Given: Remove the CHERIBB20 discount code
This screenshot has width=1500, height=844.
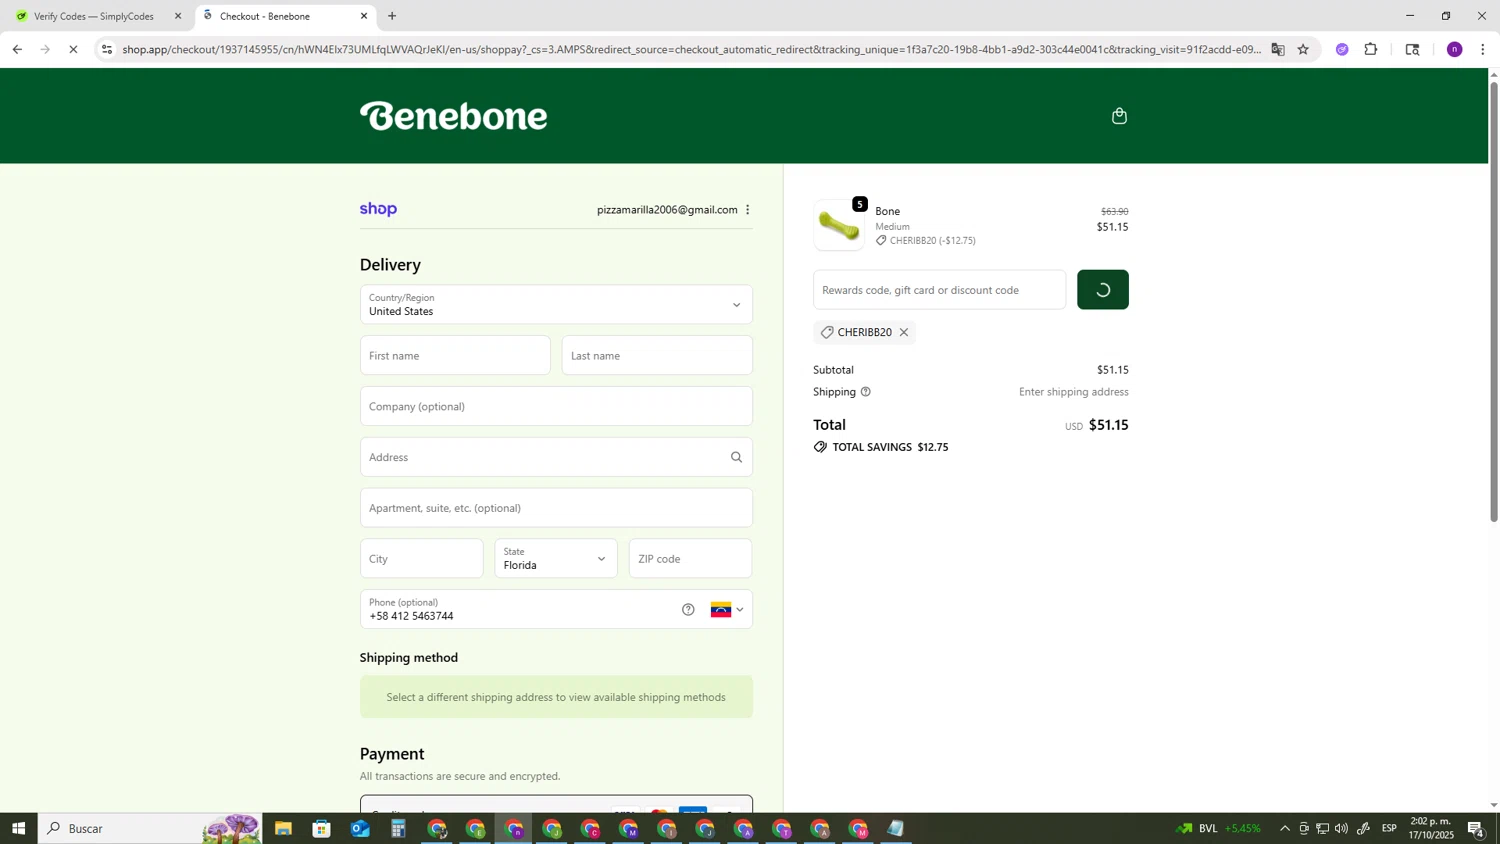Looking at the screenshot, I should (x=903, y=333).
